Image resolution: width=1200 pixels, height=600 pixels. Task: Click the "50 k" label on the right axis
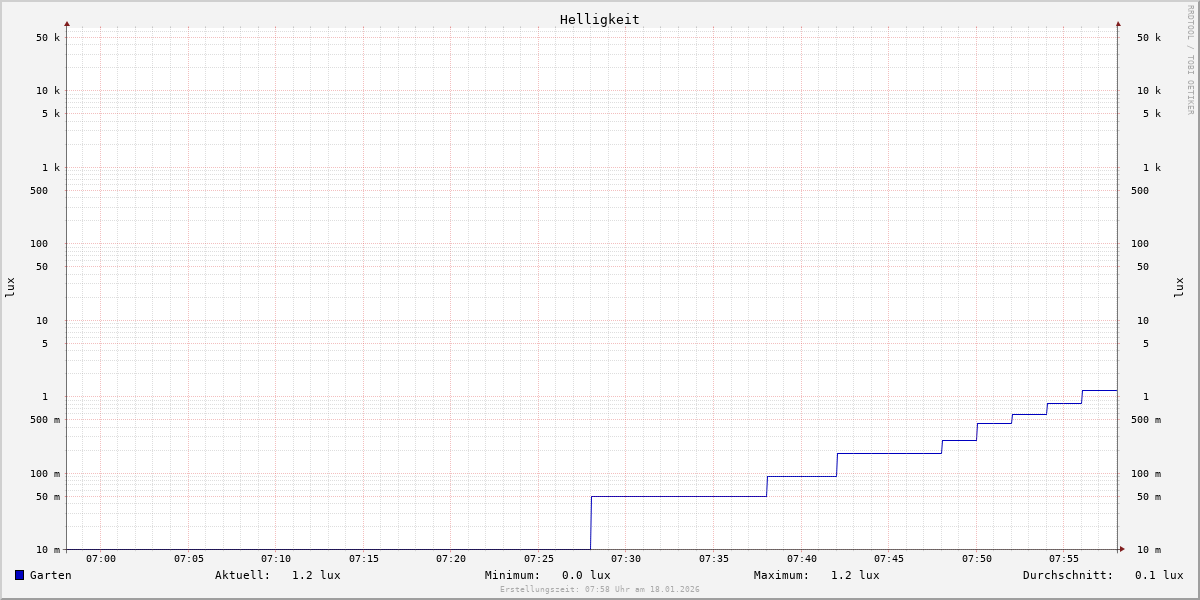(1149, 38)
